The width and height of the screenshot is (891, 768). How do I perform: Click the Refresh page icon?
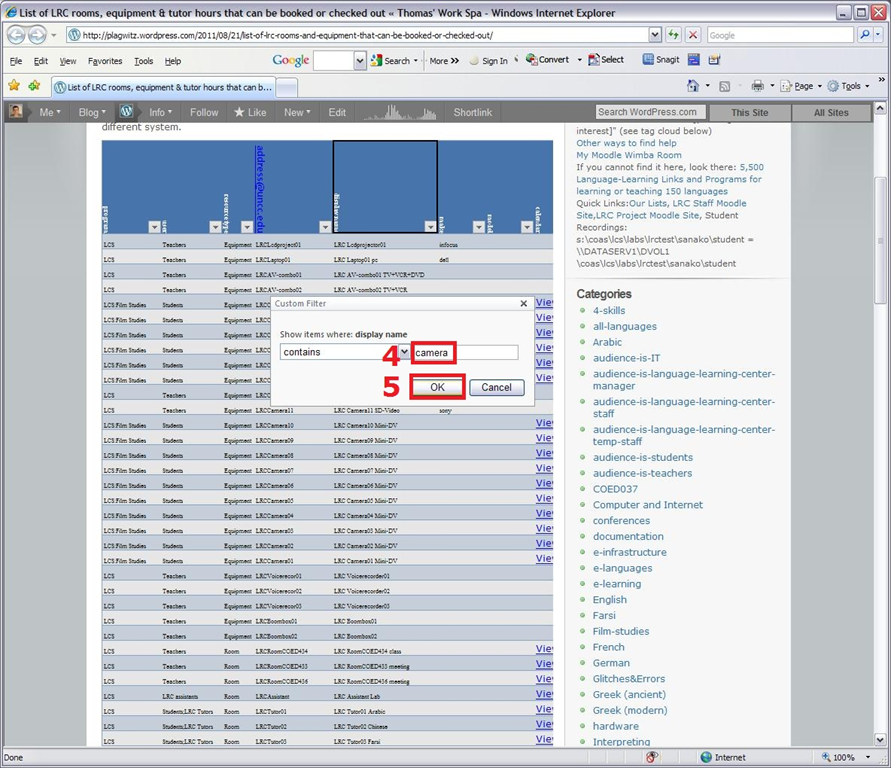(x=674, y=35)
